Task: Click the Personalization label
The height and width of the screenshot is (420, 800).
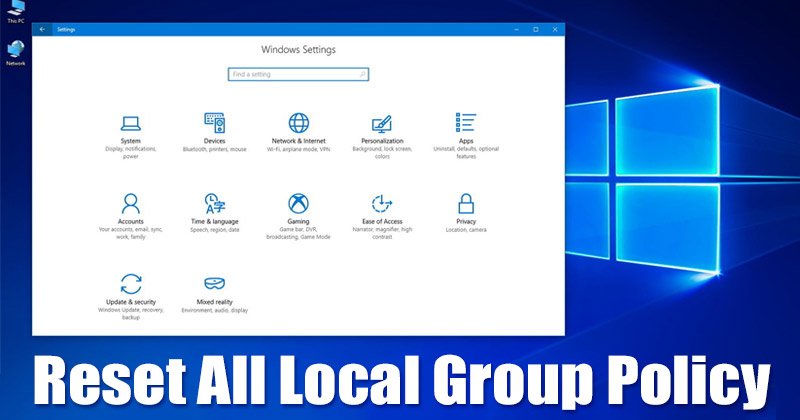Action: pyautogui.click(x=382, y=141)
